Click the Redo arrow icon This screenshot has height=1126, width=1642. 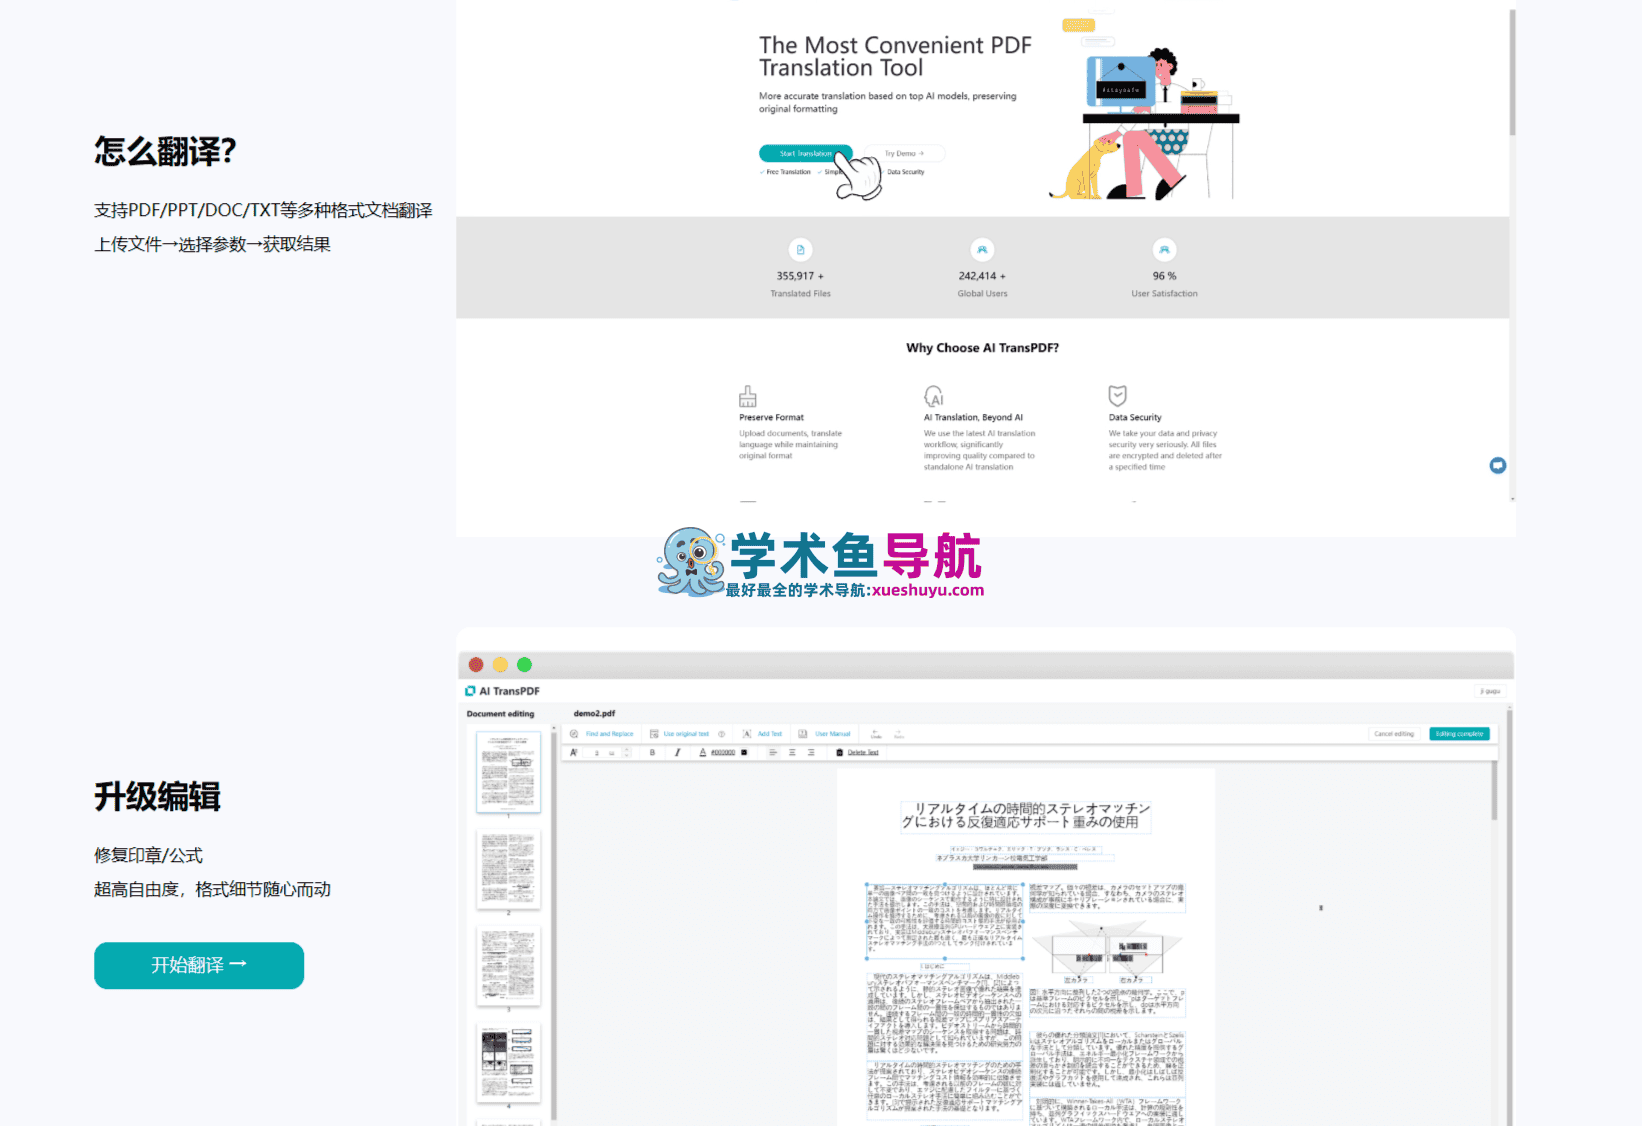(x=899, y=734)
